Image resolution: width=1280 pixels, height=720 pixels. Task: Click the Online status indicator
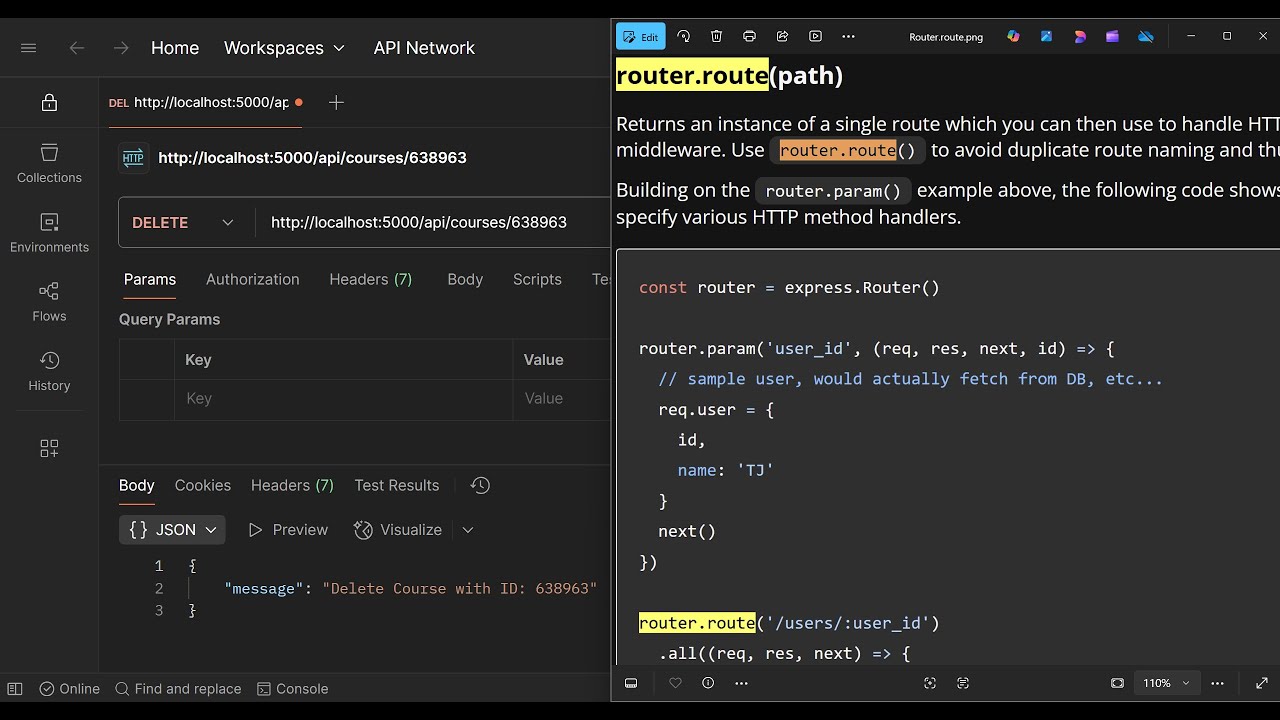70,689
